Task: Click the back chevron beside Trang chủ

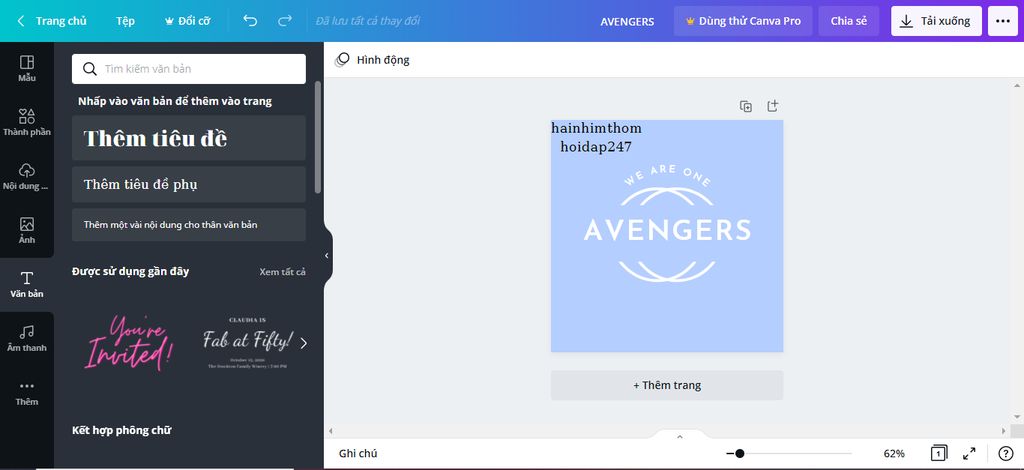Action: tap(20, 21)
